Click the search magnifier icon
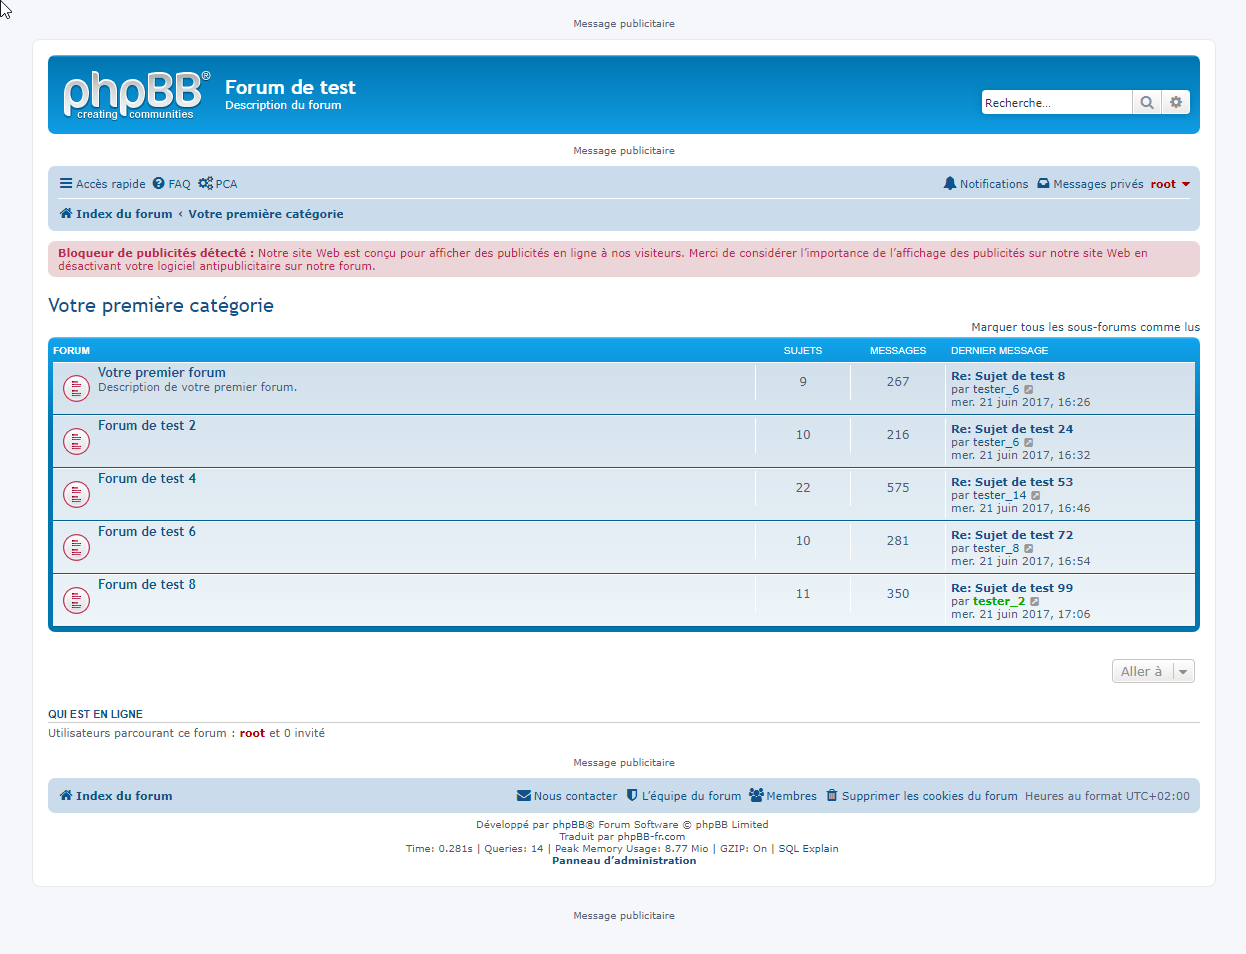Screen dimensions: 1246x954 tap(1146, 102)
